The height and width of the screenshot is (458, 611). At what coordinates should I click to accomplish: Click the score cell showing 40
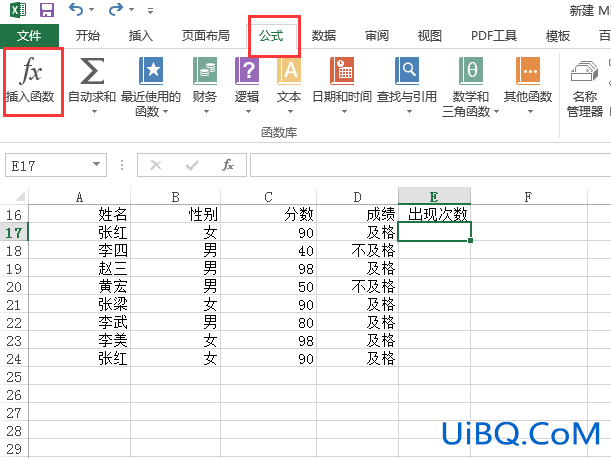[x=268, y=250]
